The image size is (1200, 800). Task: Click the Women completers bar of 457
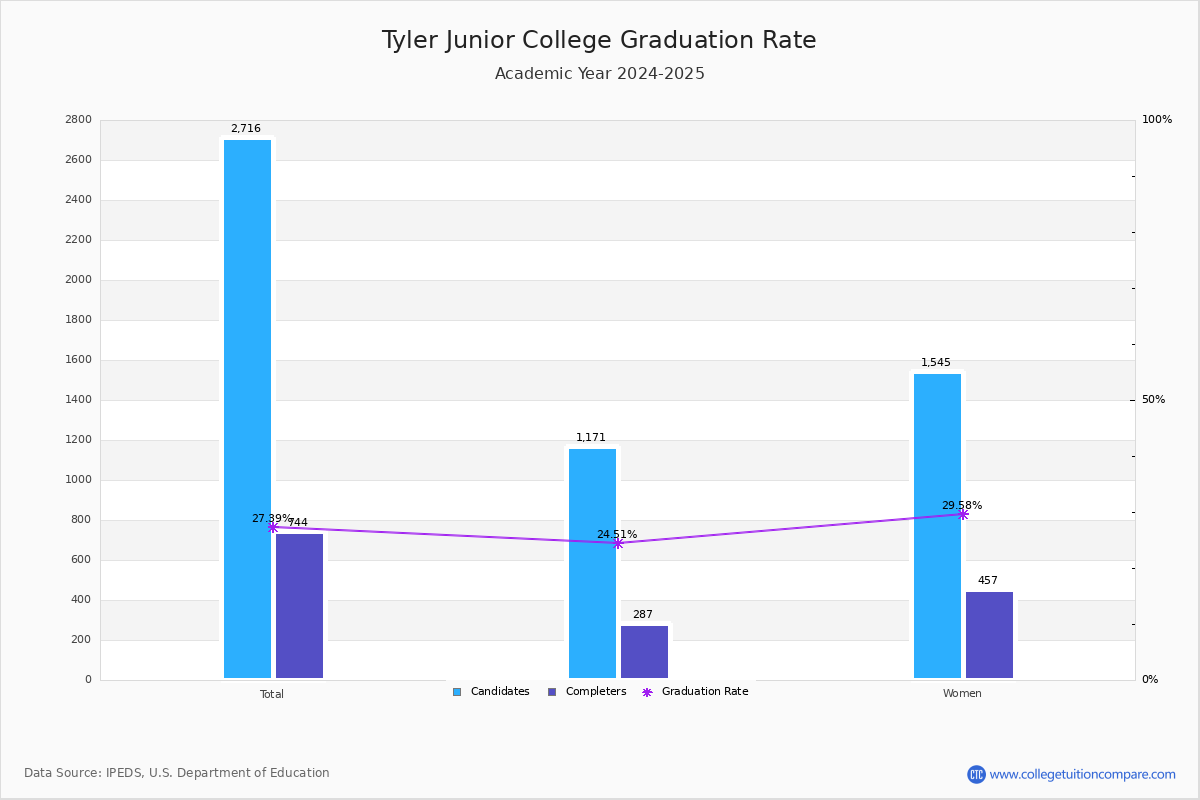(x=990, y=635)
